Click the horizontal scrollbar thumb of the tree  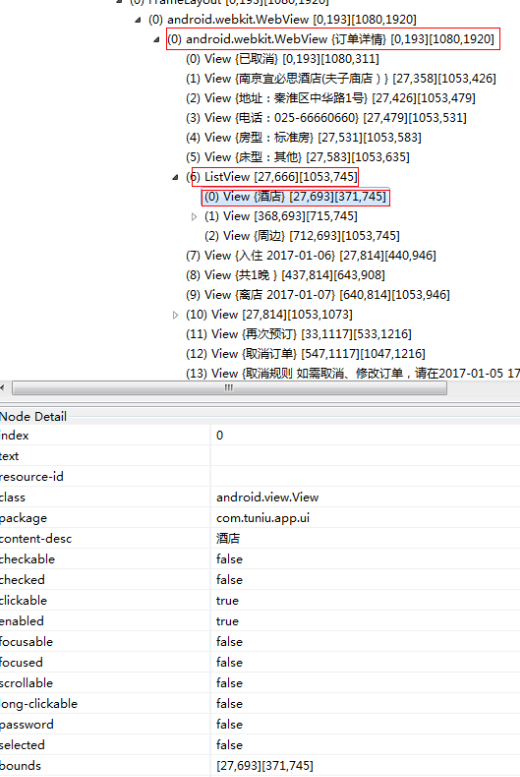tap(230, 388)
